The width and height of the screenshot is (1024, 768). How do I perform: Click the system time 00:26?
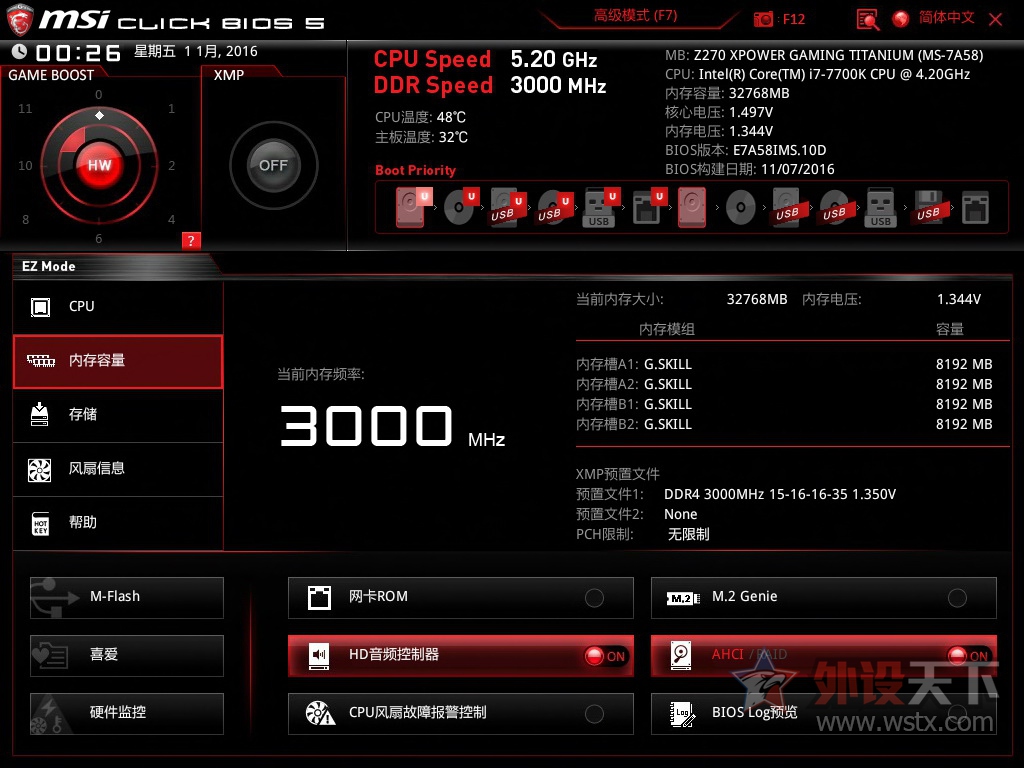pyautogui.click(x=78, y=52)
